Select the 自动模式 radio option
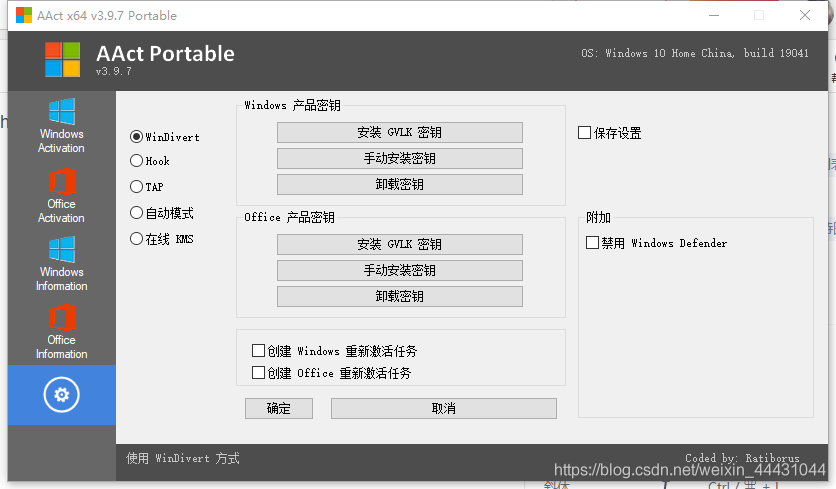The width and height of the screenshot is (836, 489). [x=136, y=213]
